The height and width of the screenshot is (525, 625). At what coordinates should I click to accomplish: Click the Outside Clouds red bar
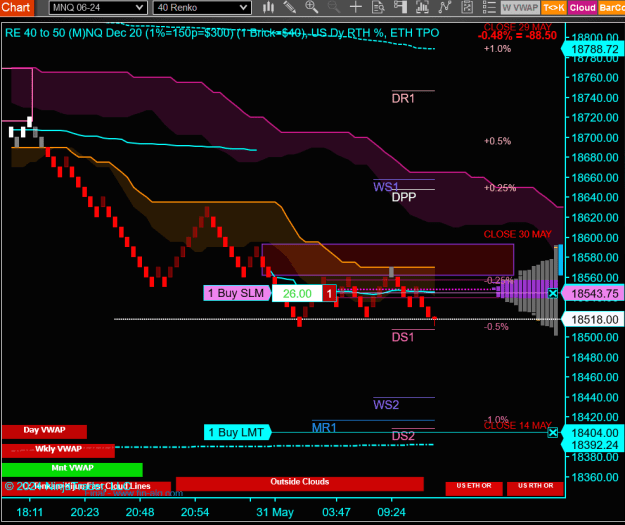(x=300, y=484)
